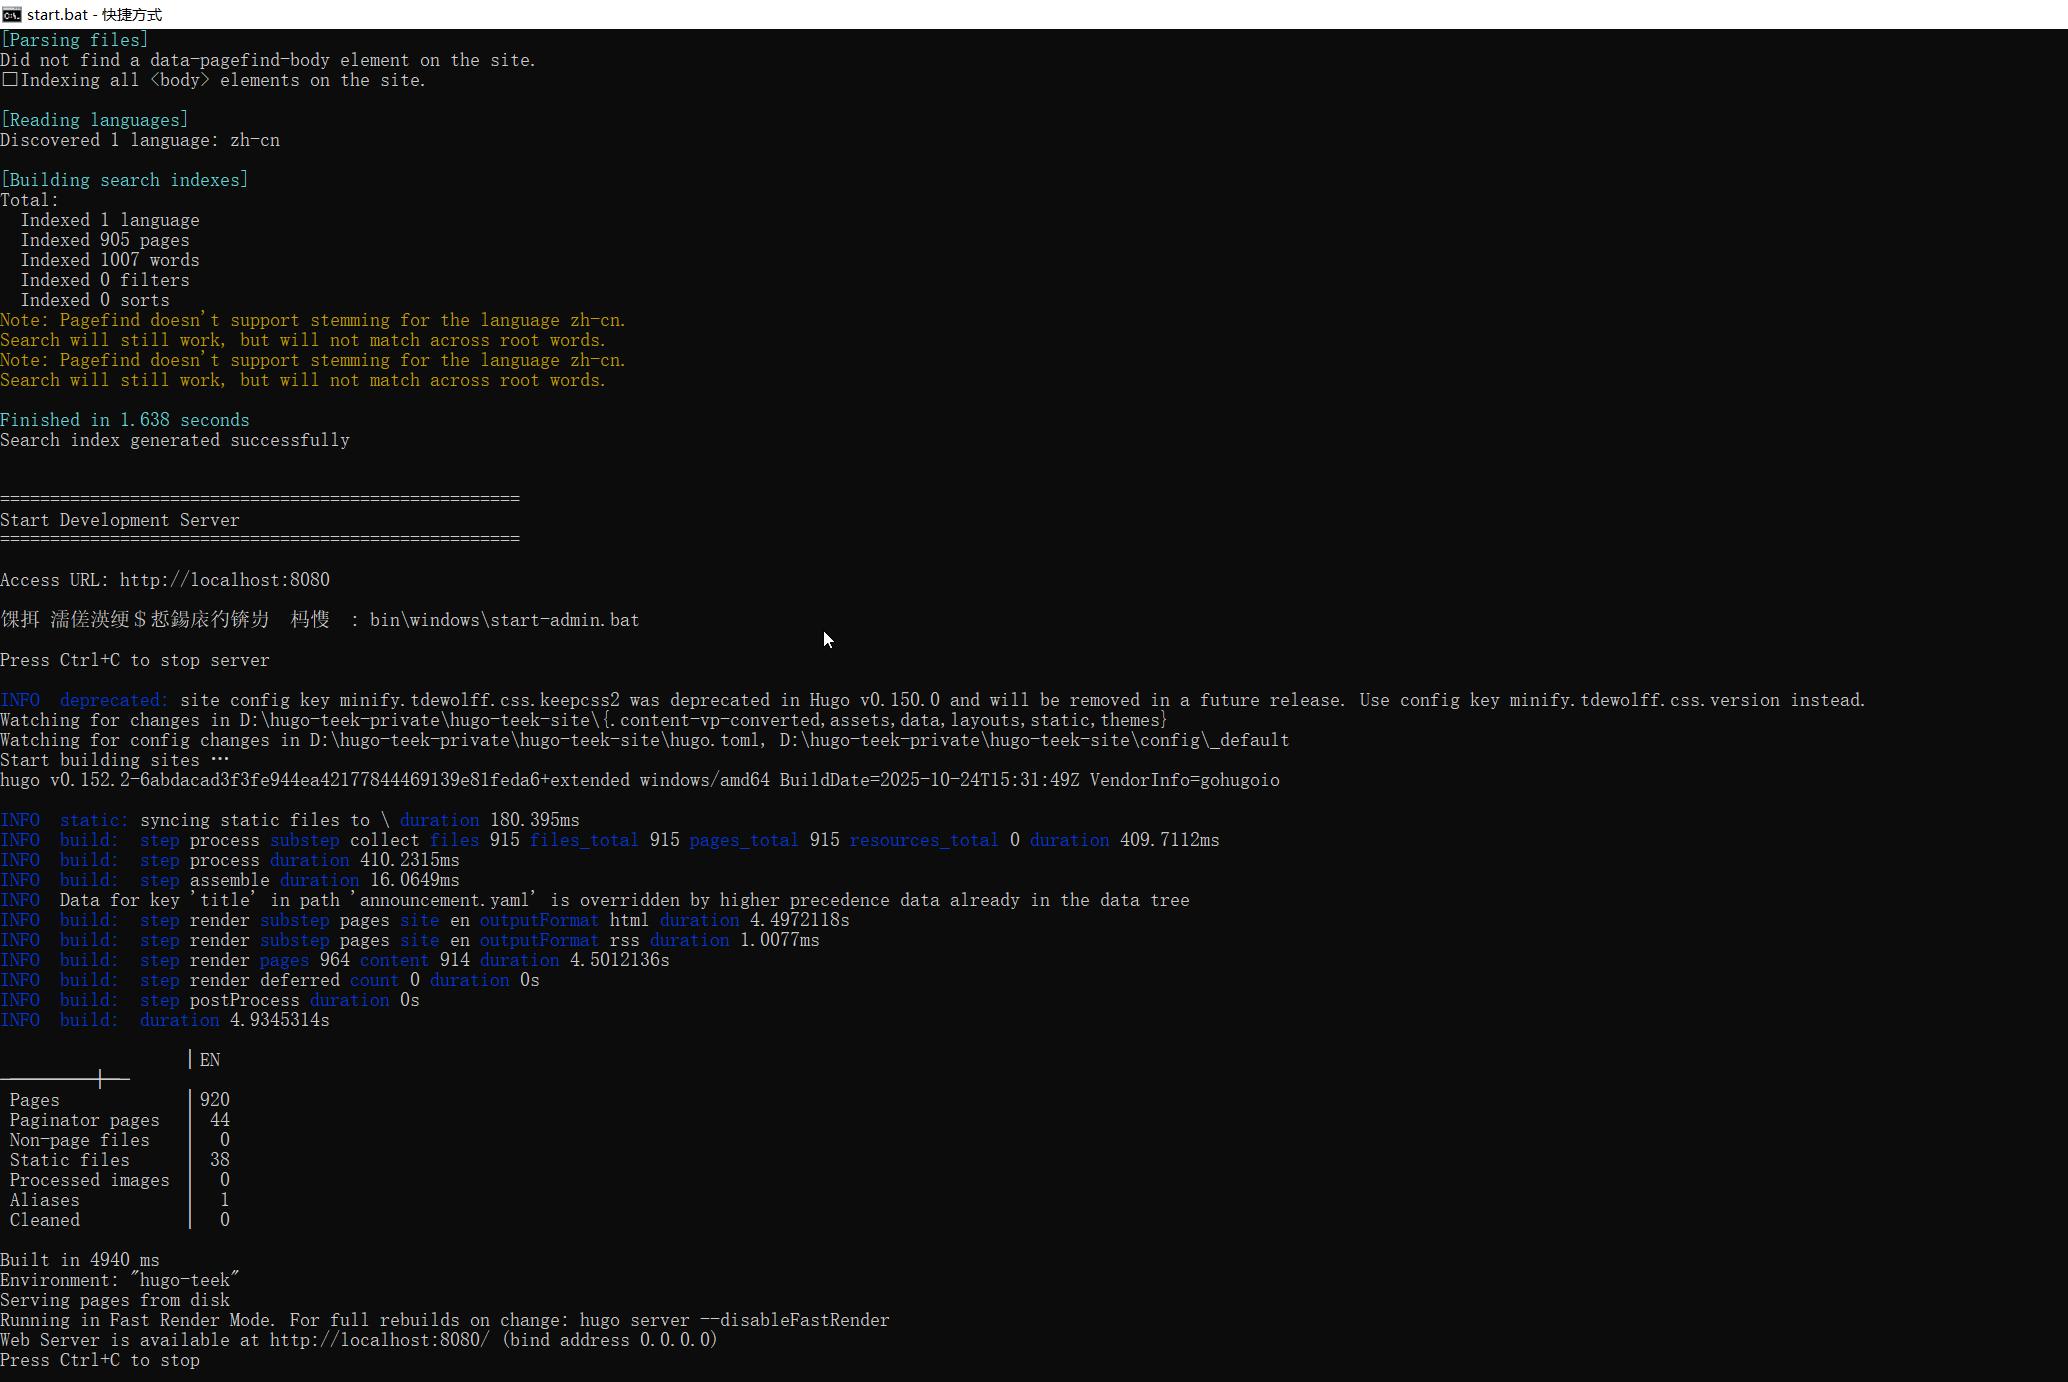Click the [Building search indexes] heading
Viewport: 2068px width, 1382px height.
(124, 180)
